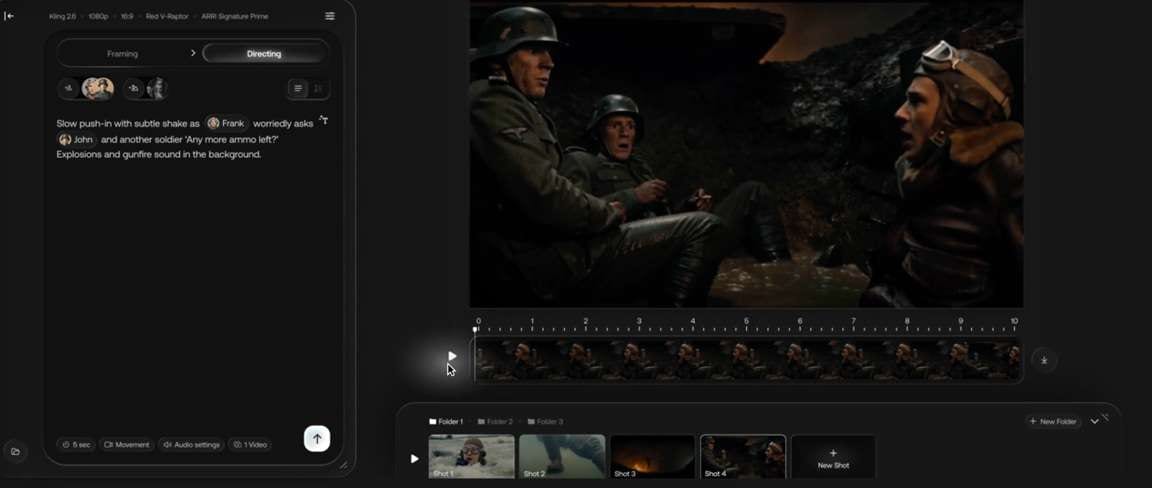Change the 16:9 aspect ratio setting
Image resolution: width=1152 pixels, height=488 pixels.
(127, 16)
